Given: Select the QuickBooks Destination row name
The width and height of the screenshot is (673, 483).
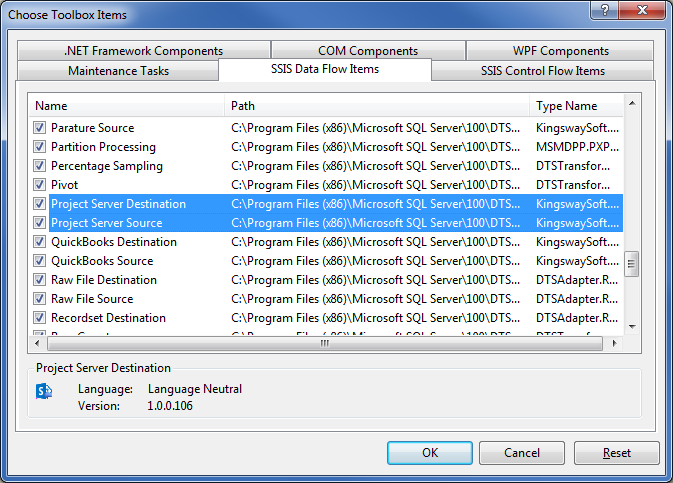Looking at the screenshot, I should pyautogui.click(x=114, y=242).
